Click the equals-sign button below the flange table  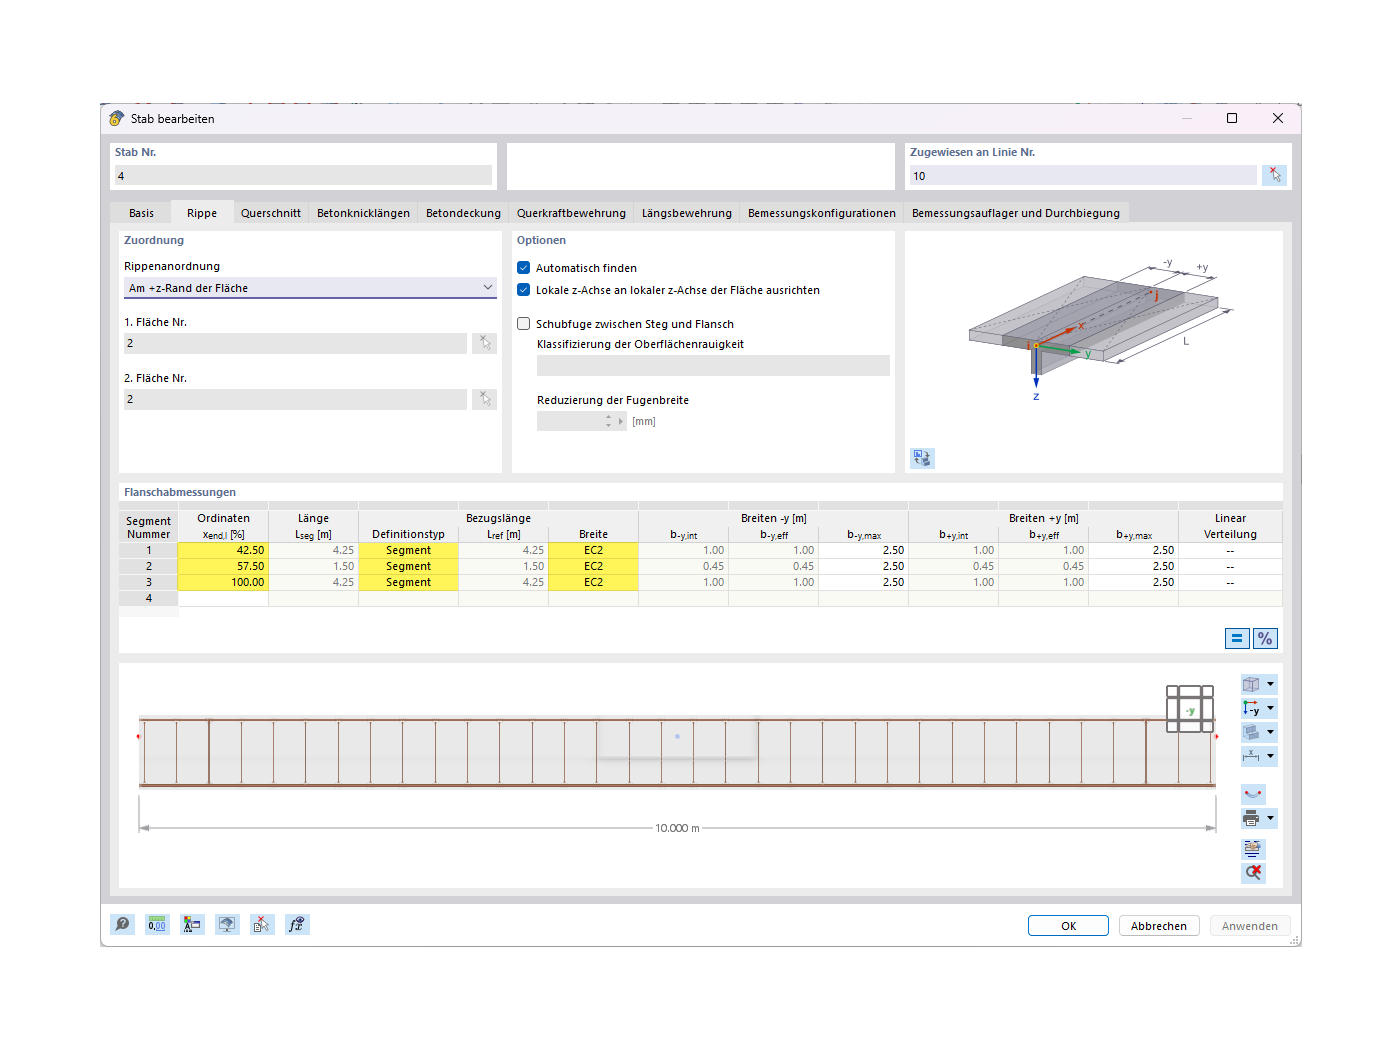coord(1237,638)
